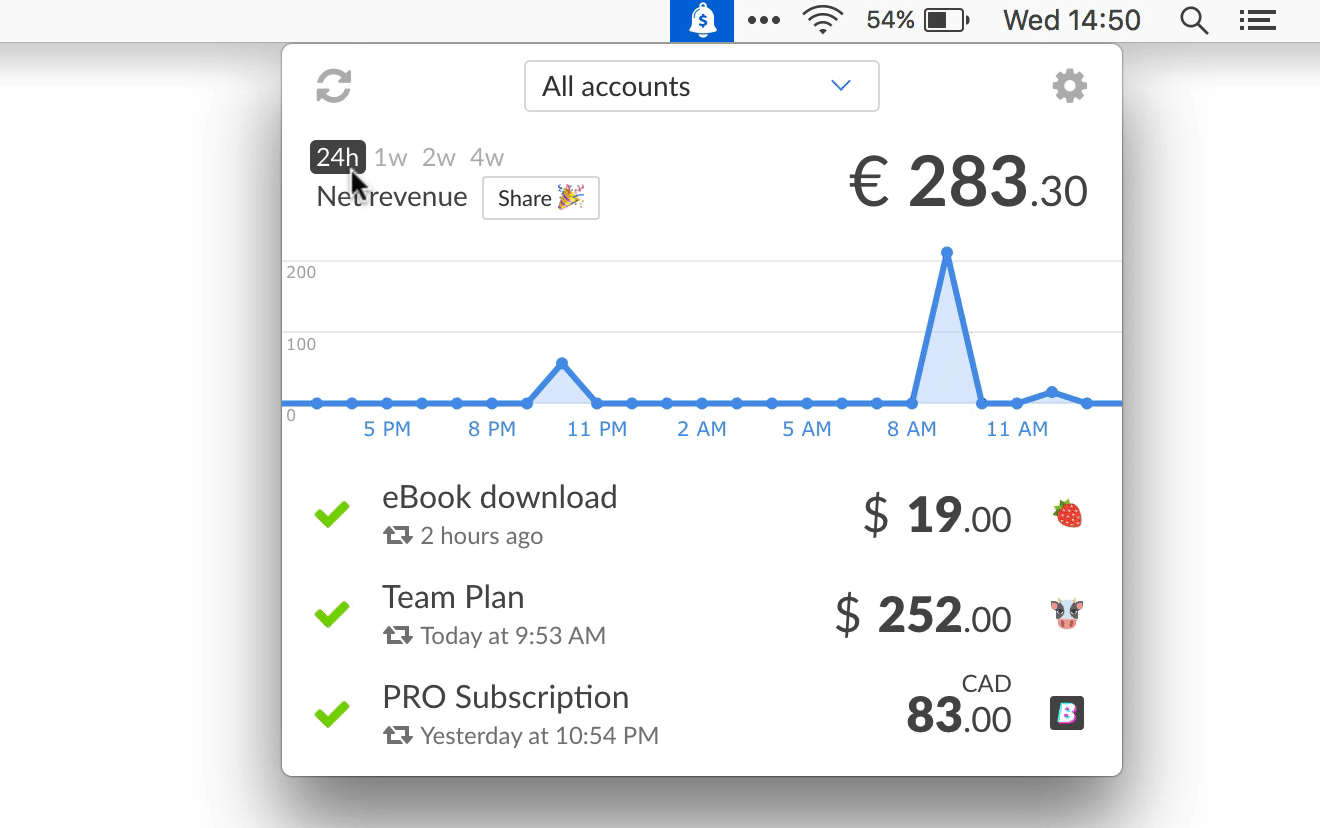Image resolution: width=1320 pixels, height=828 pixels.
Task: Click the Share button
Action: tap(541, 198)
